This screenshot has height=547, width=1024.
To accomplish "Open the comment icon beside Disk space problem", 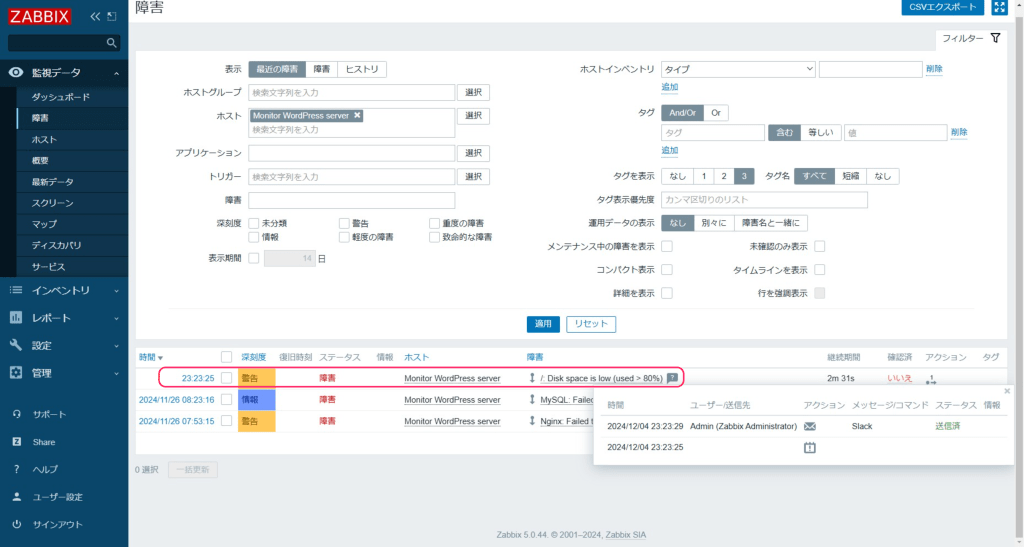I will (673, 378).
